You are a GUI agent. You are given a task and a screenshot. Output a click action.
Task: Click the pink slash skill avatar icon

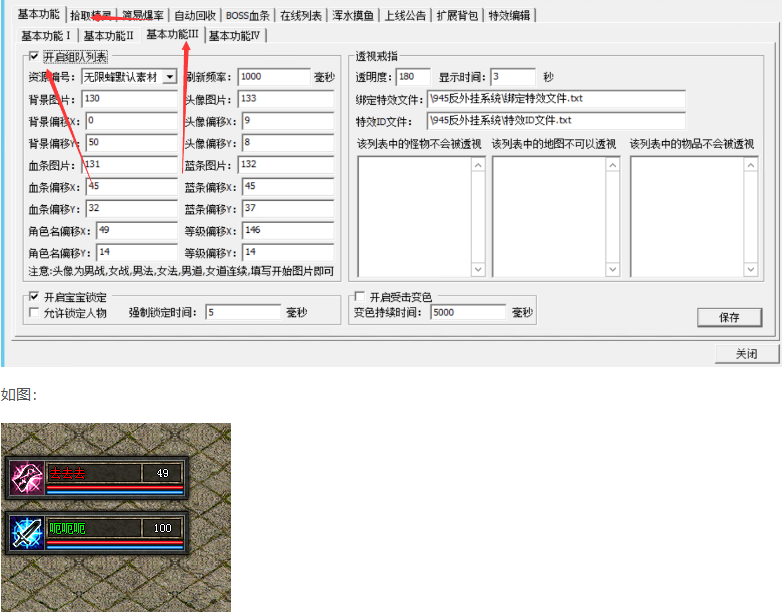point(24,477)
